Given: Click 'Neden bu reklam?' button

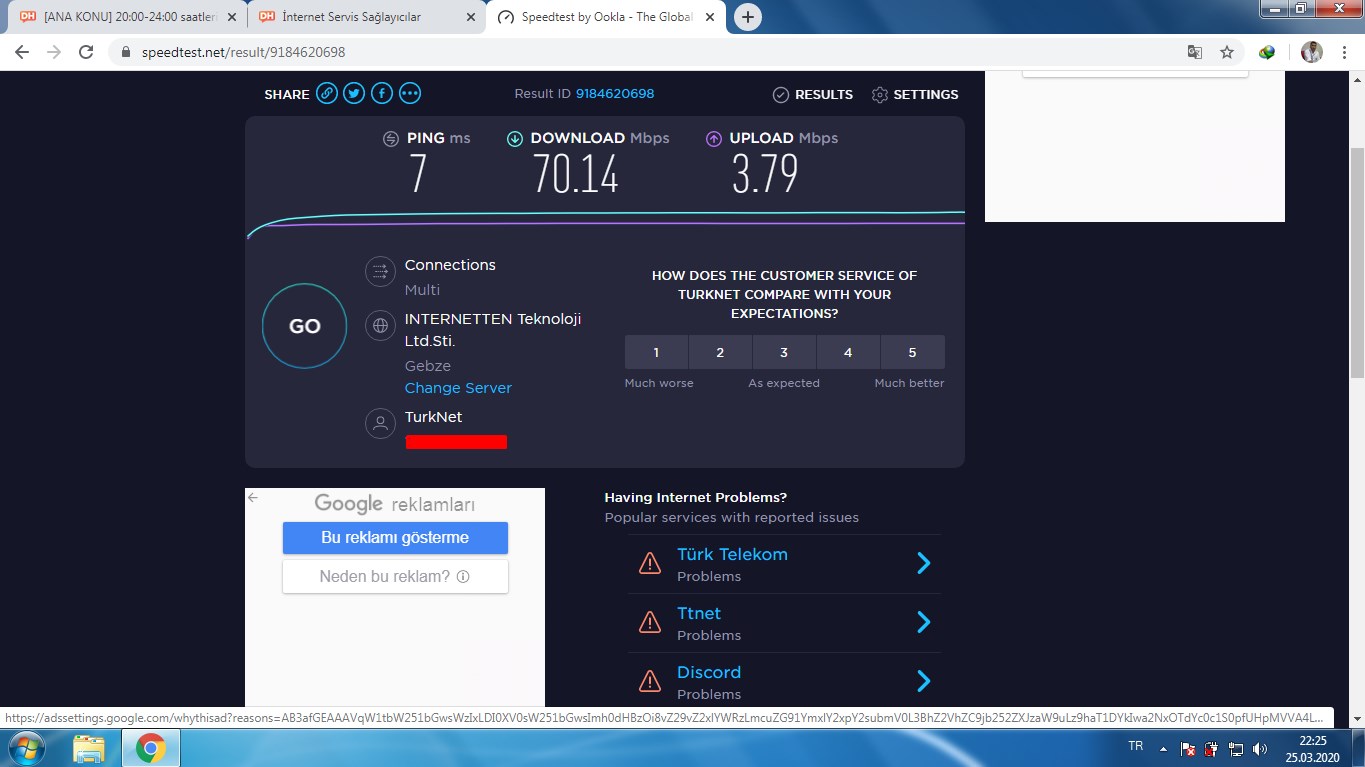Looking at the screenshot, I should 395,576.
